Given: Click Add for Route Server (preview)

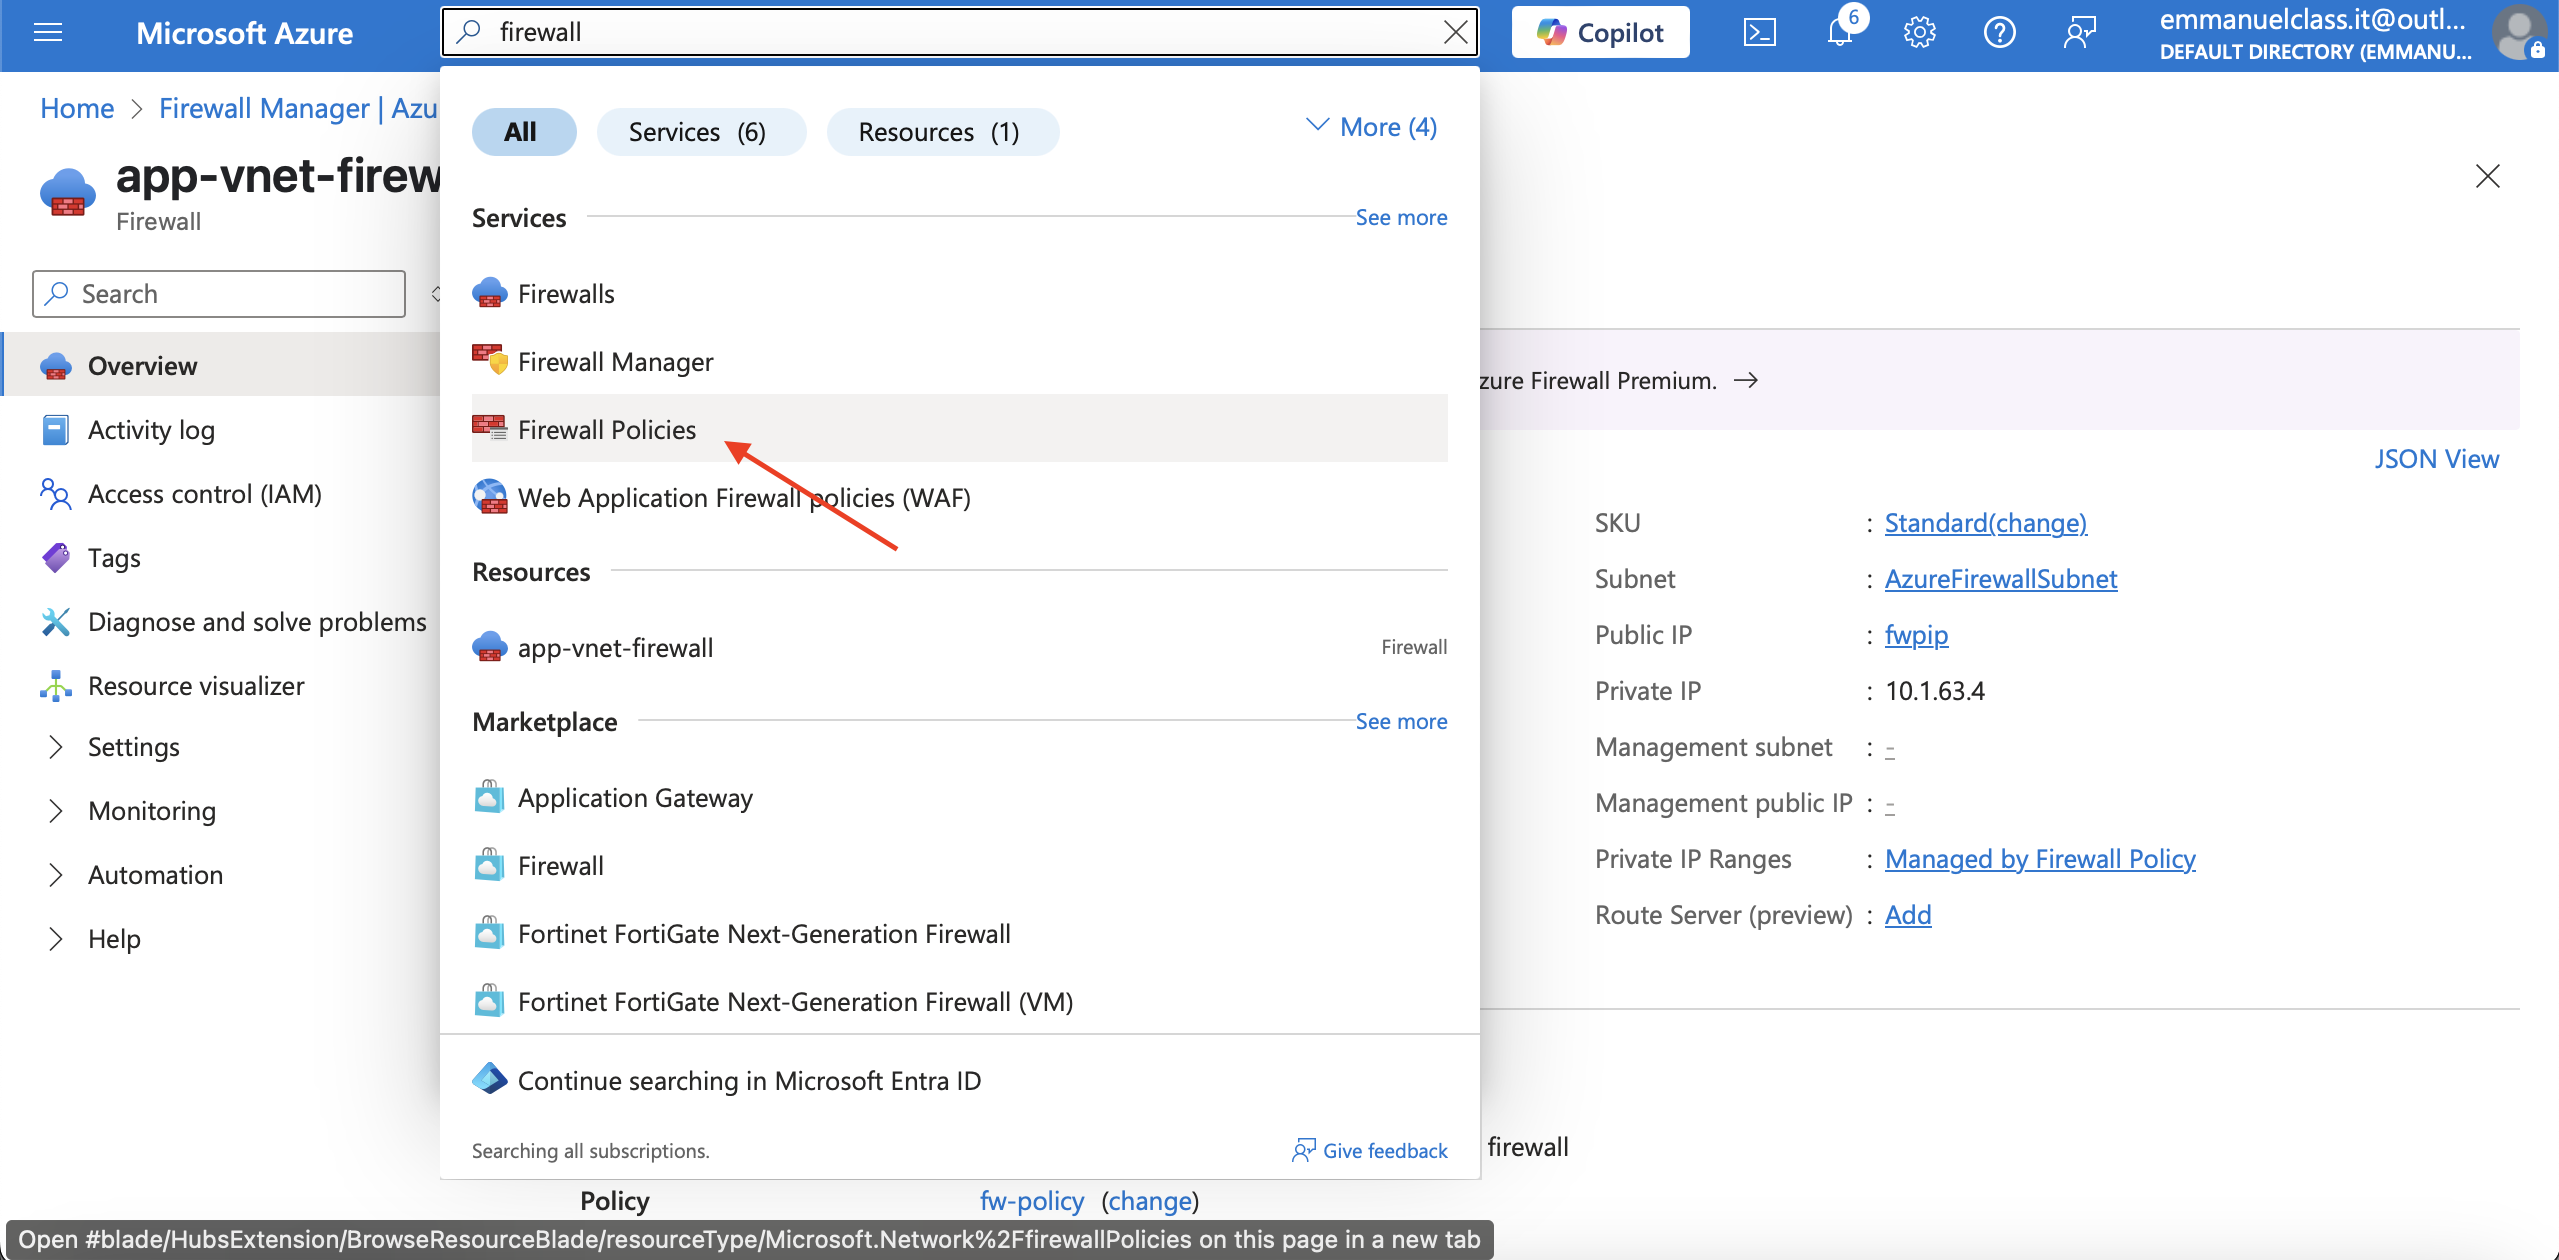Looking at the screenshot, I should click(1908, 915).
